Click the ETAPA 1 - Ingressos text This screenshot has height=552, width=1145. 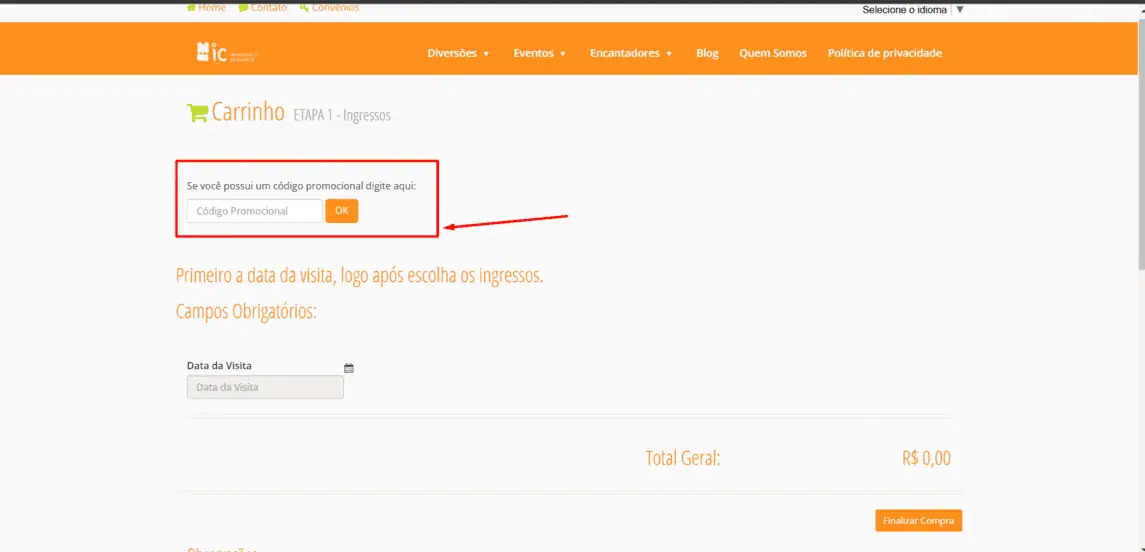[x=342, y=115]
